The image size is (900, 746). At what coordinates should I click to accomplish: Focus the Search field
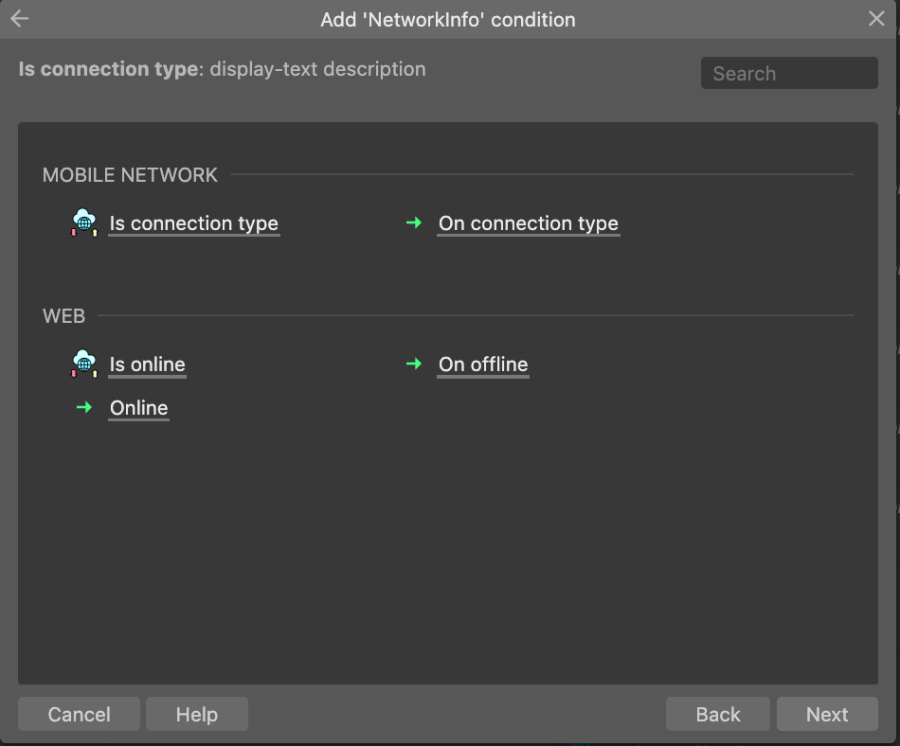coord(789,73)
